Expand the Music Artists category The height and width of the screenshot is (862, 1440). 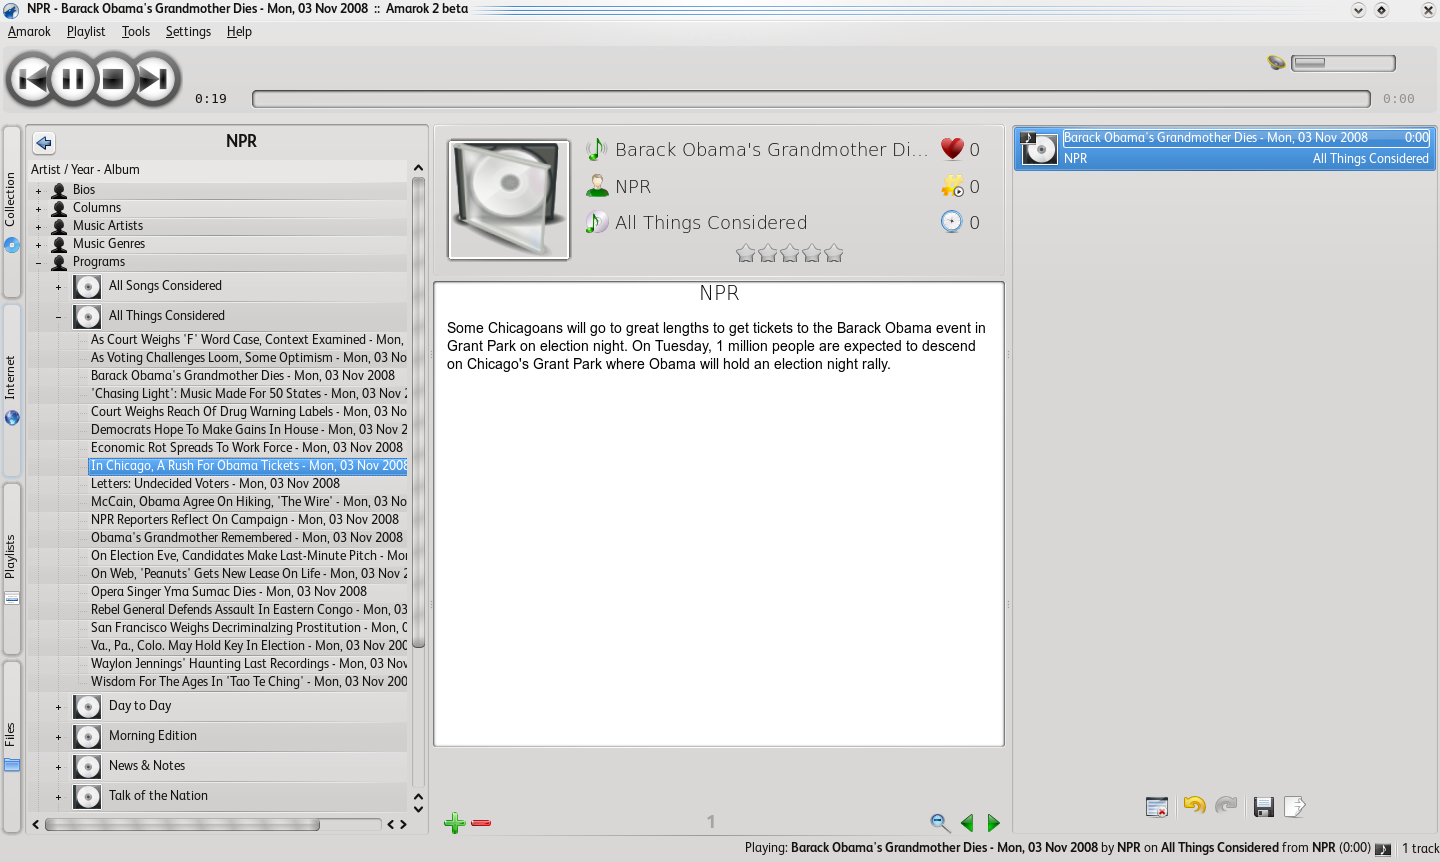tap(38, 226)
